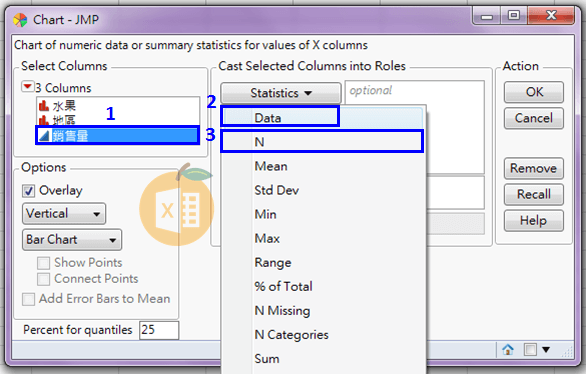Open the Statistics dropdown button

pyautogui.click(x=281, y=93)
